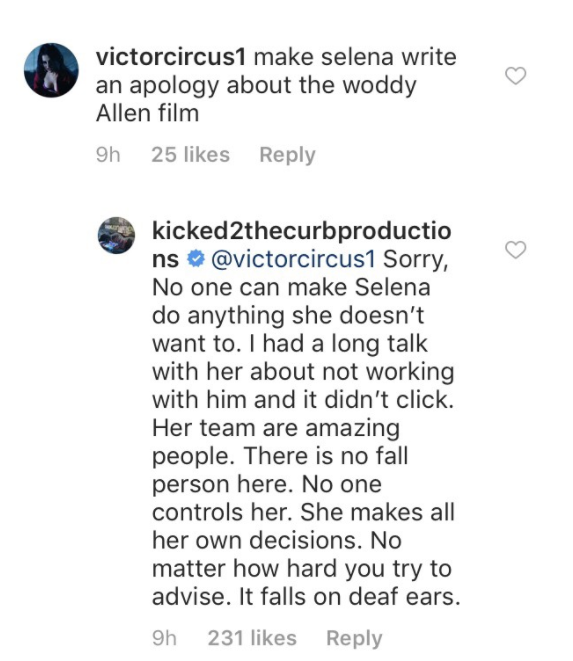This screenshot has height=661, width=573.
Task: Click the 'Allen film' text in the first comment
Action: tap(147, 113)
